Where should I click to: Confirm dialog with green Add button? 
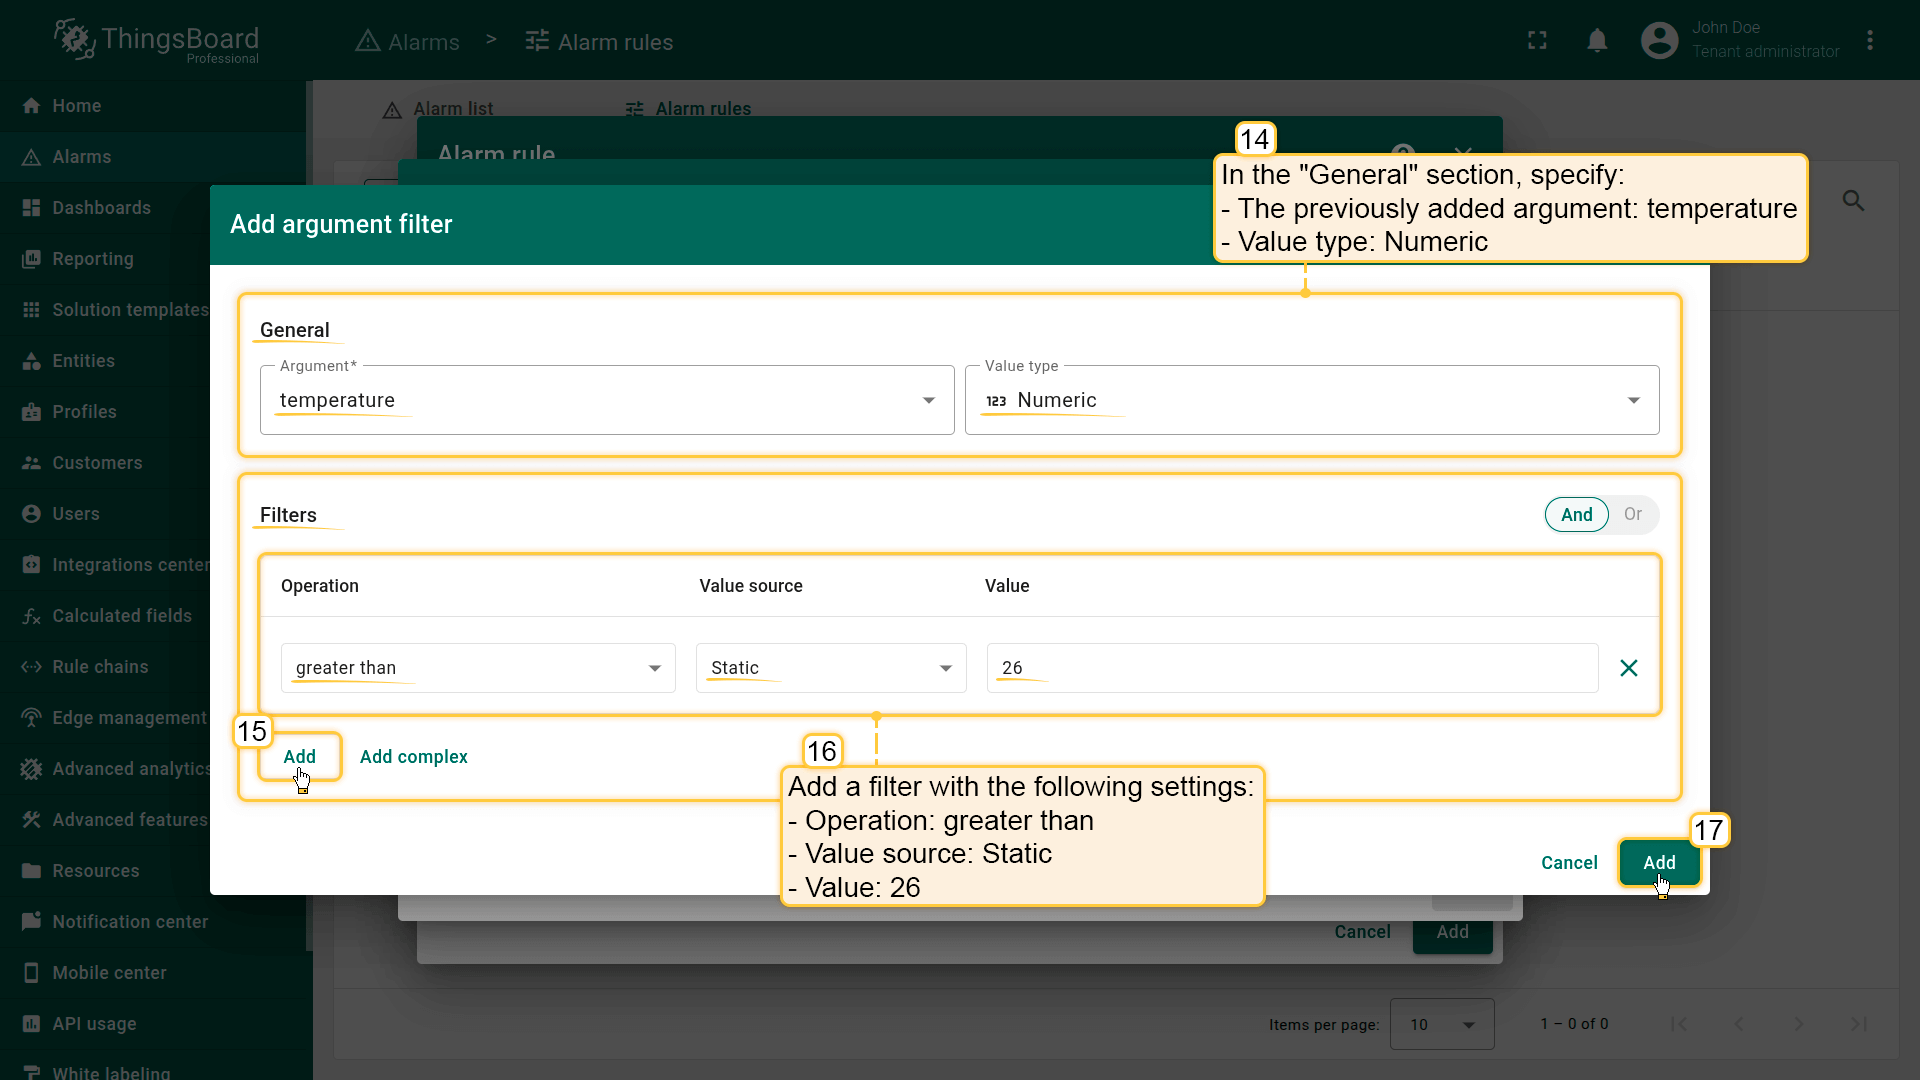1658,863
